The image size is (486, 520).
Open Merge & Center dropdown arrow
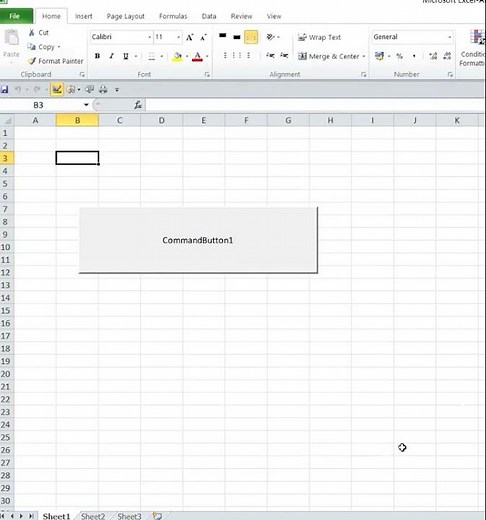[364, 56]
